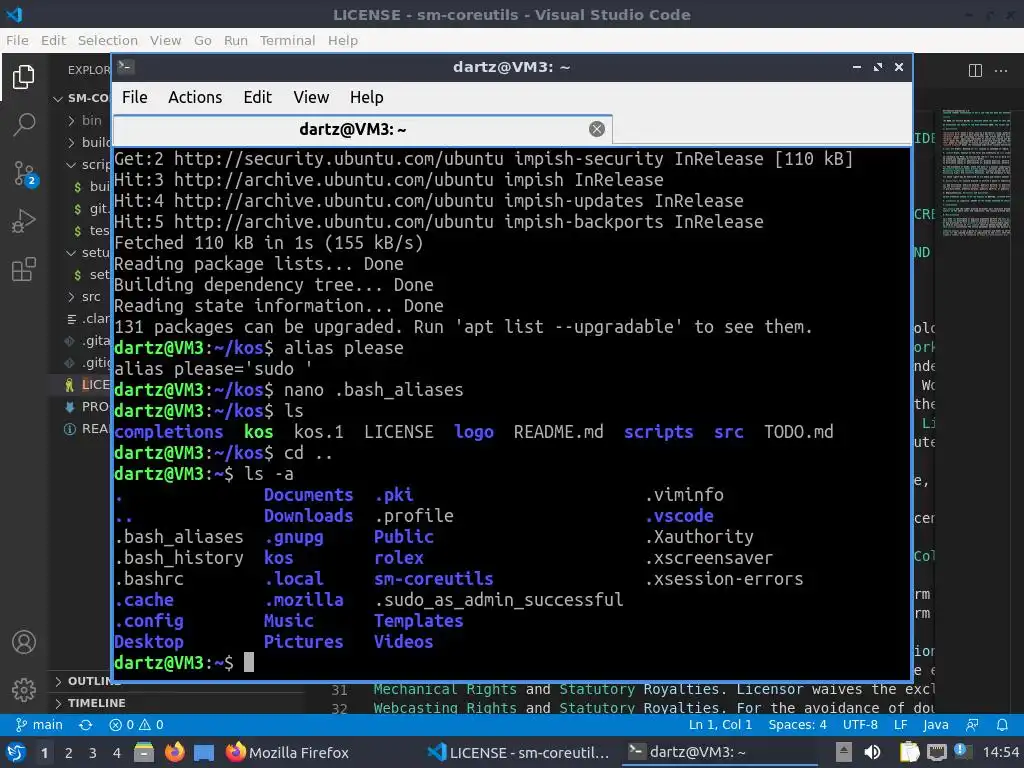The height and width of the screenshot is (768, 1024).
Task: Change line ending via LF status item
Action: [x=901, y=725]
